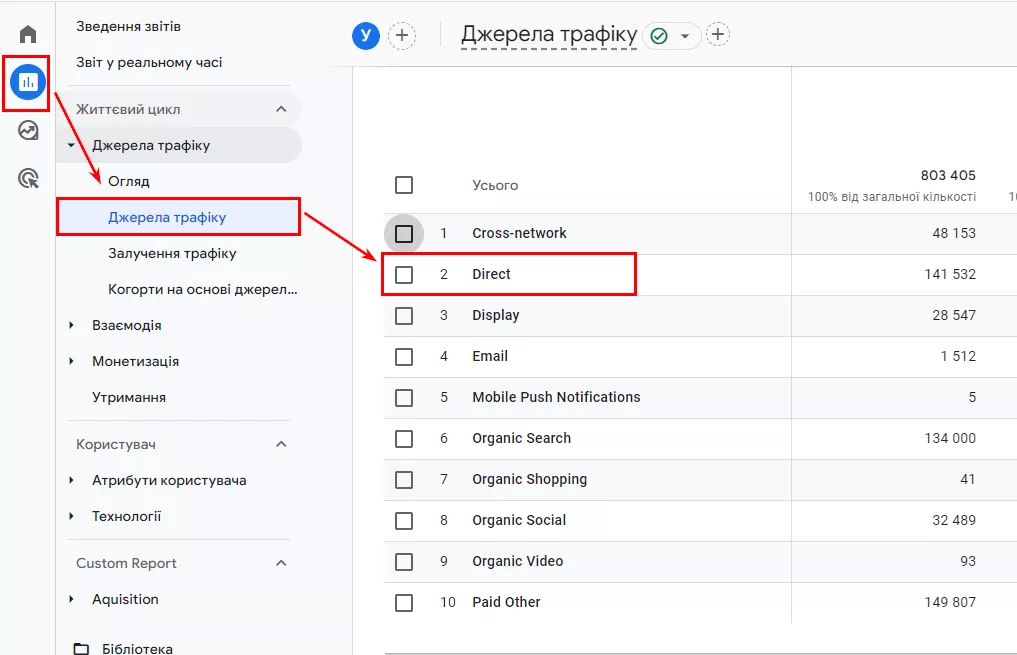Viewport: 1017px width, 655px height.
Task: Collapse the Життєвий цикл section
Action: pyautogui.click(x=281, y=109)
